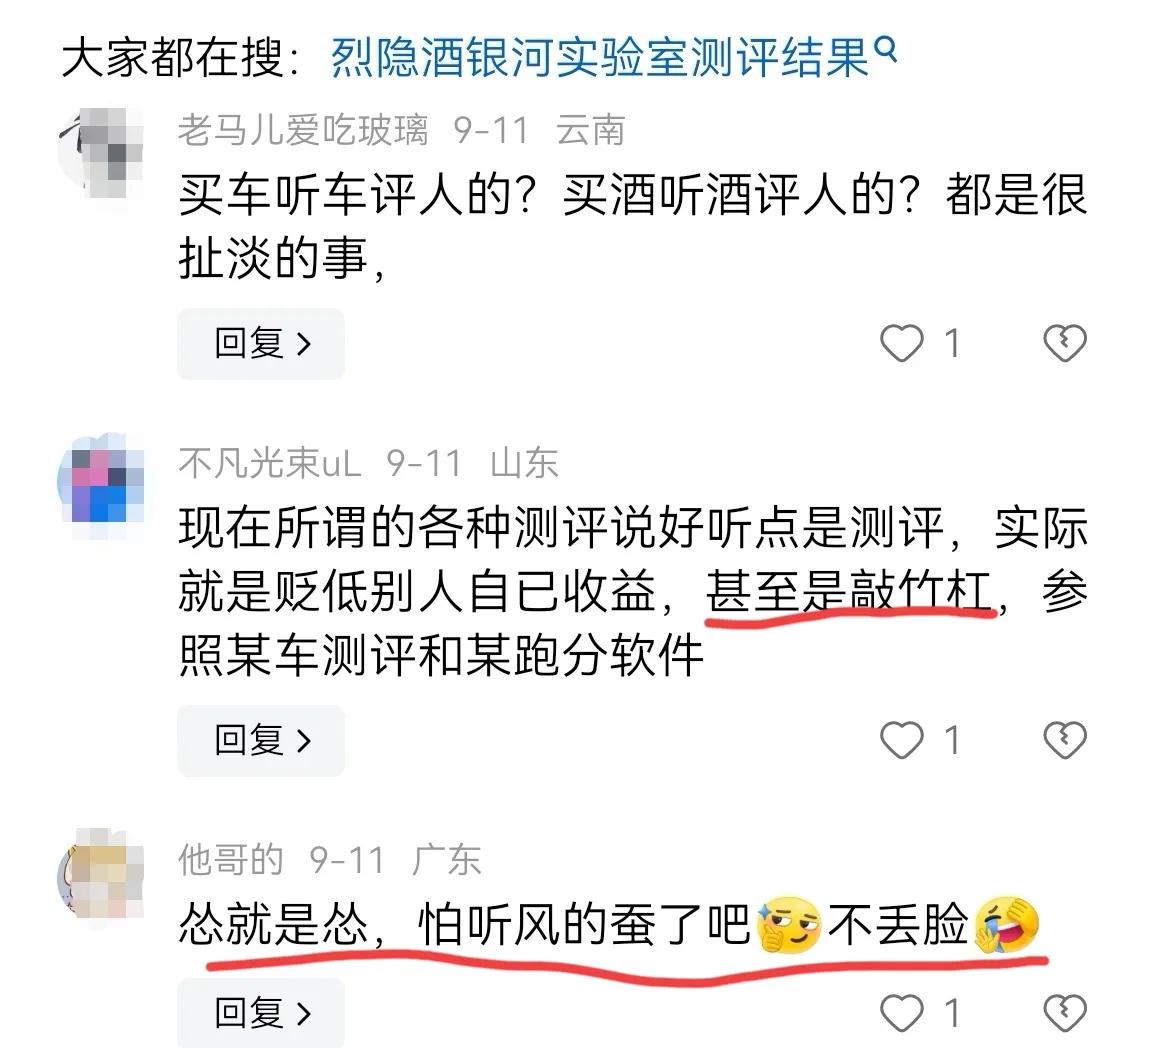Open username 不凡光束uL
The height and width of the screenshot is (1048, 1152).
click(270, 463)
